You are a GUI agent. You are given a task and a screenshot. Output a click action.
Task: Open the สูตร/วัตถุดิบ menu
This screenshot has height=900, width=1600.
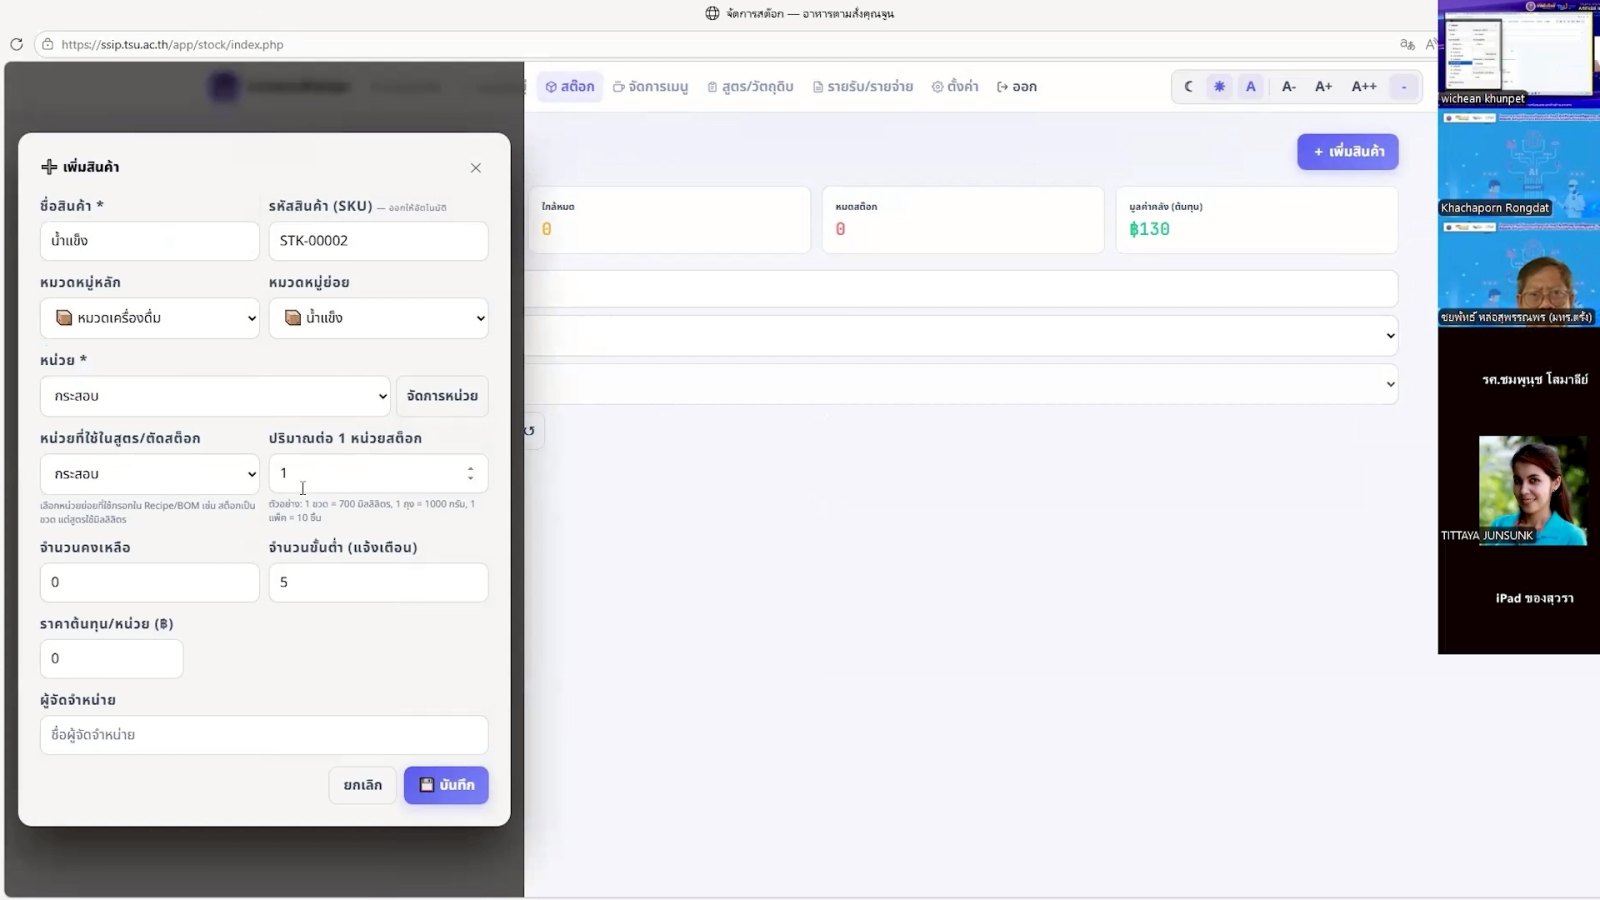pos(750,87)
